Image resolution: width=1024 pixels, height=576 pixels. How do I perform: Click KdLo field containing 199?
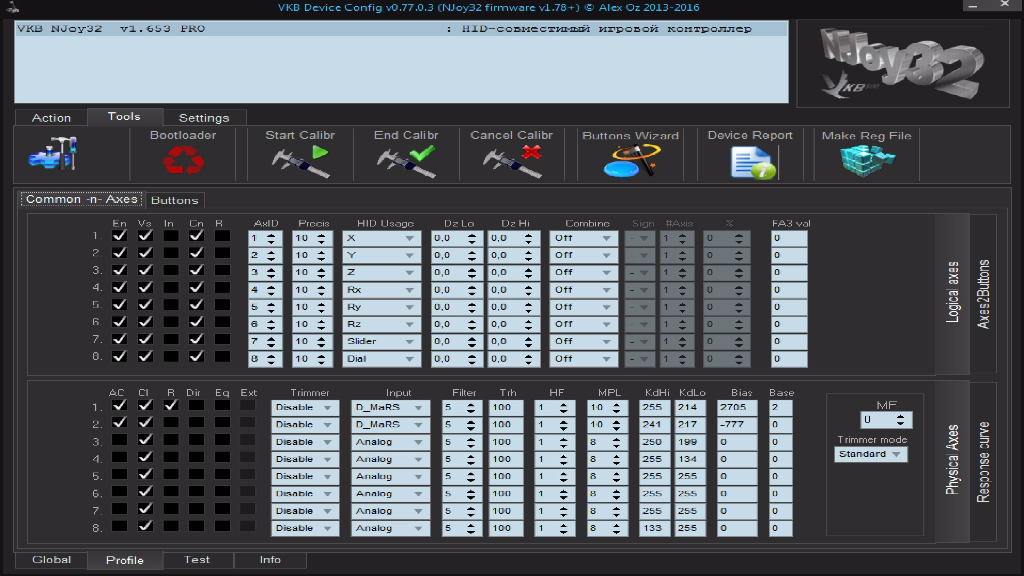click(690, 442)
